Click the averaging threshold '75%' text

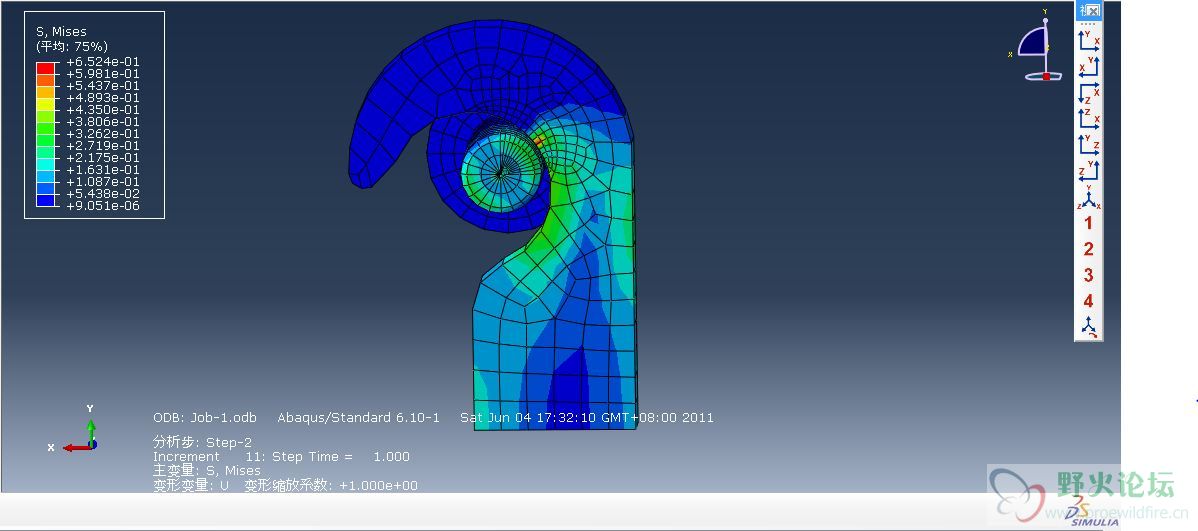point(92,47)
